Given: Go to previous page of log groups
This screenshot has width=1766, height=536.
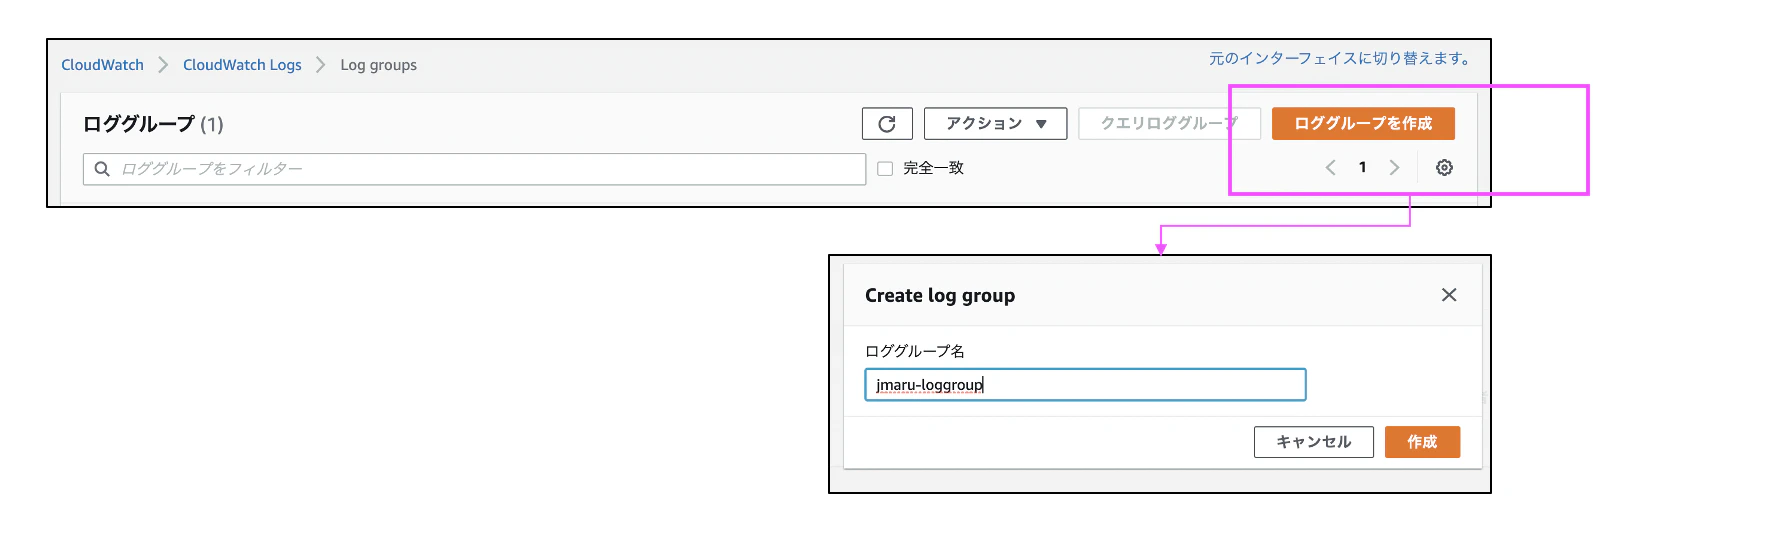Looking at the screenshot, I should tap(1331, 168).
